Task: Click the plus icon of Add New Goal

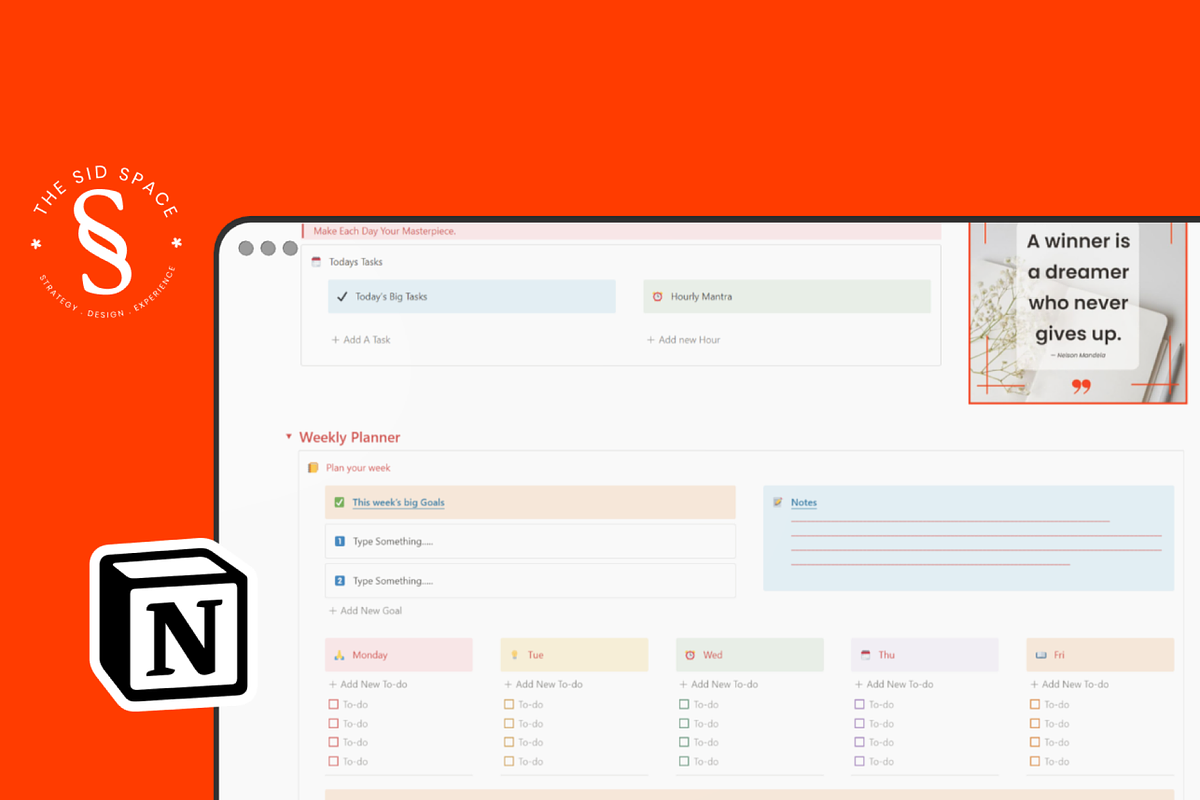Action: coord(333,611)
